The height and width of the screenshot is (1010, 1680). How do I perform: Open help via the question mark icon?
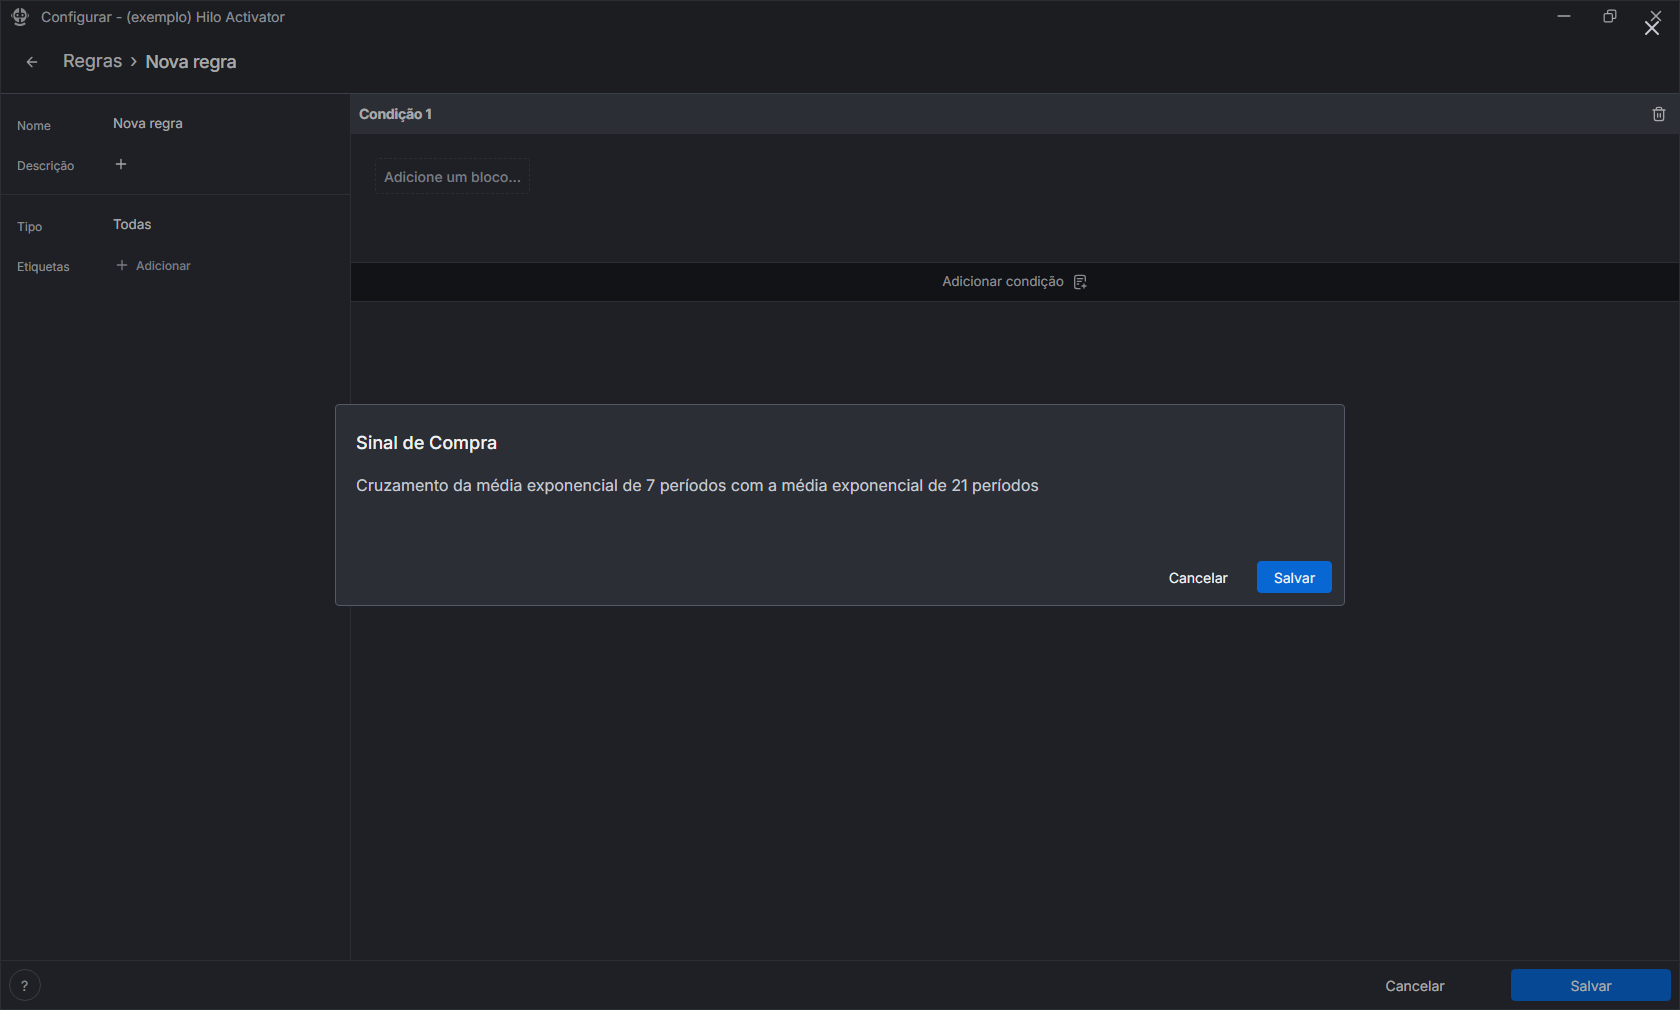[x=25, y=985]
